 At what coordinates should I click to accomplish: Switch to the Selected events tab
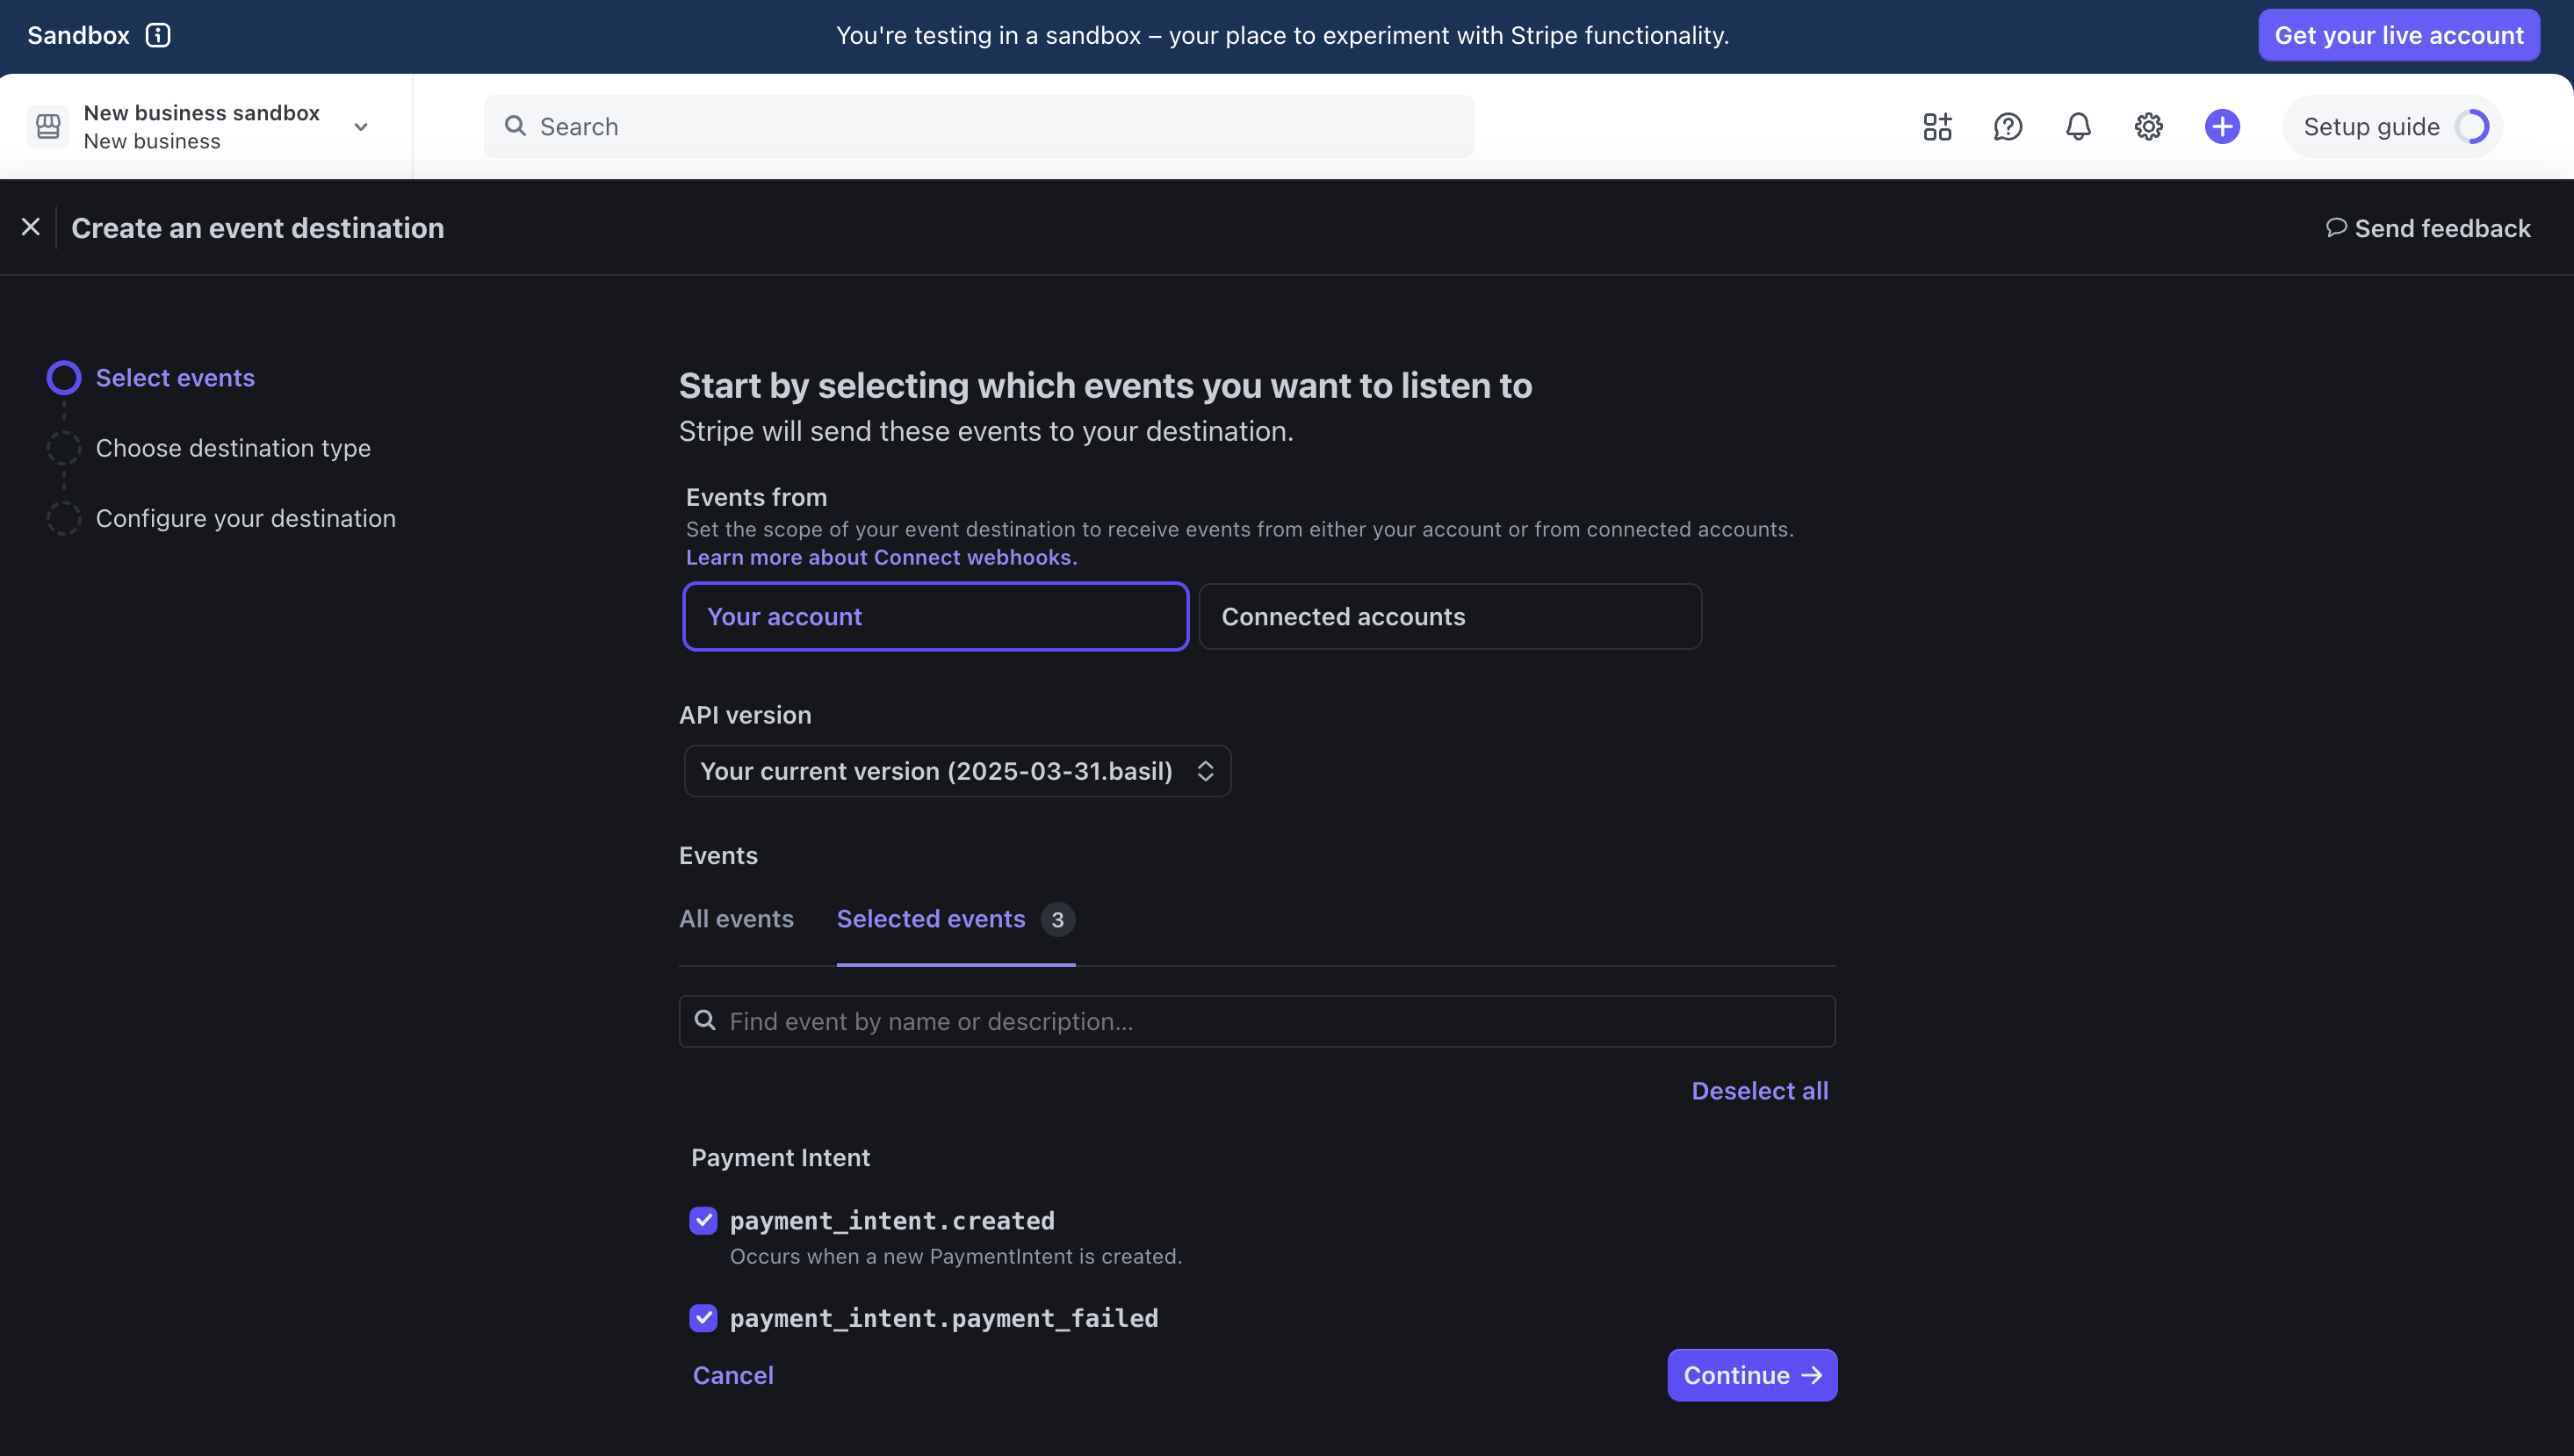[931, 919]
